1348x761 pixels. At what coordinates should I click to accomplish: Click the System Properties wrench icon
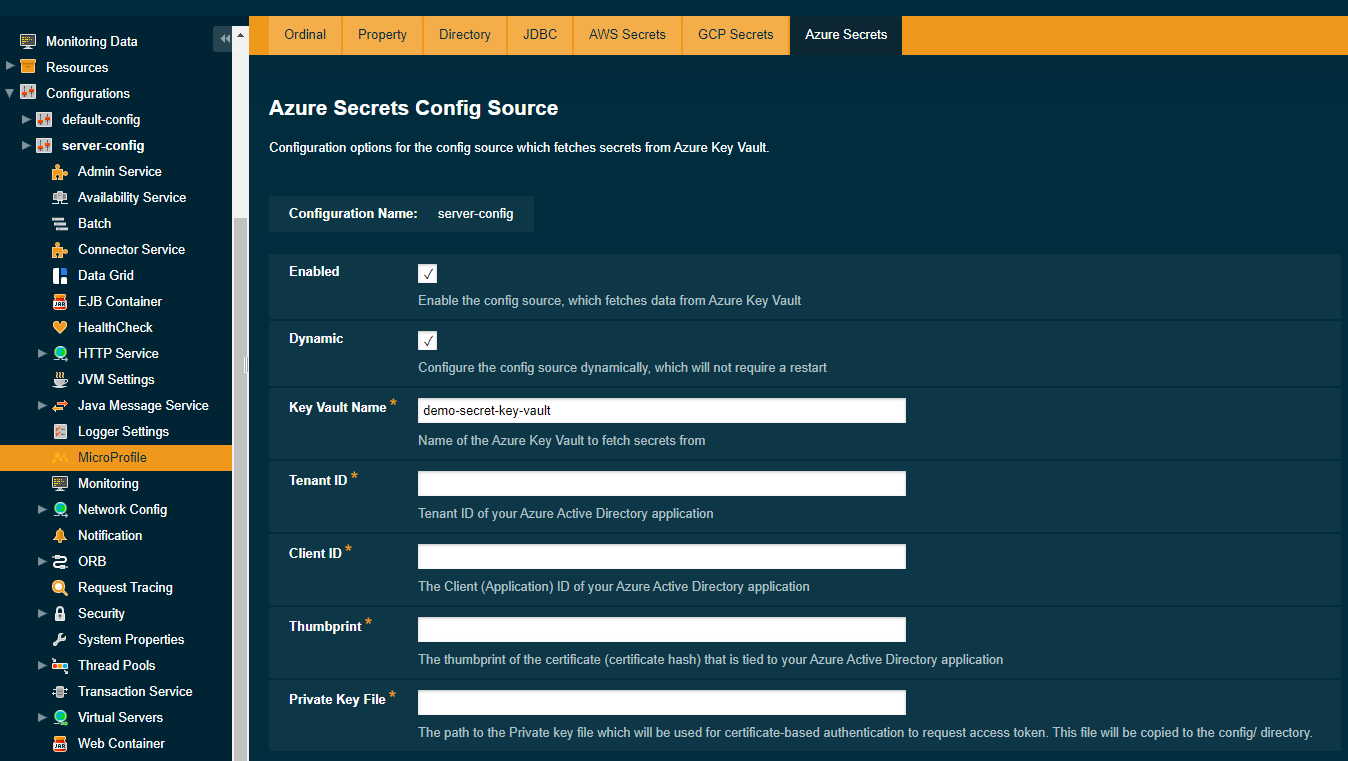click(60, 639)
